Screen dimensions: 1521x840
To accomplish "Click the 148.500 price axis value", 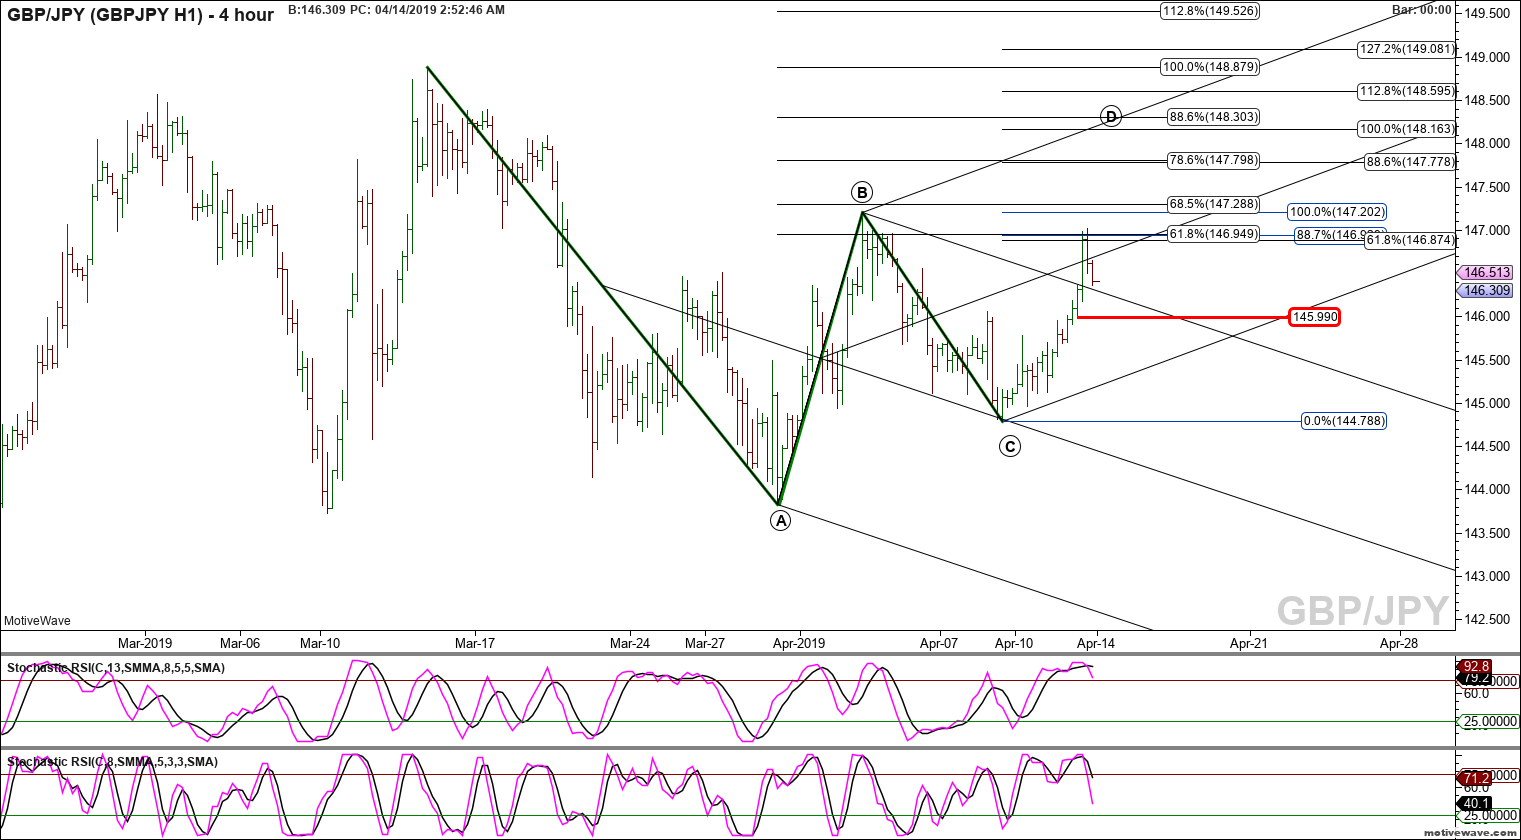I will point(1488,100).
